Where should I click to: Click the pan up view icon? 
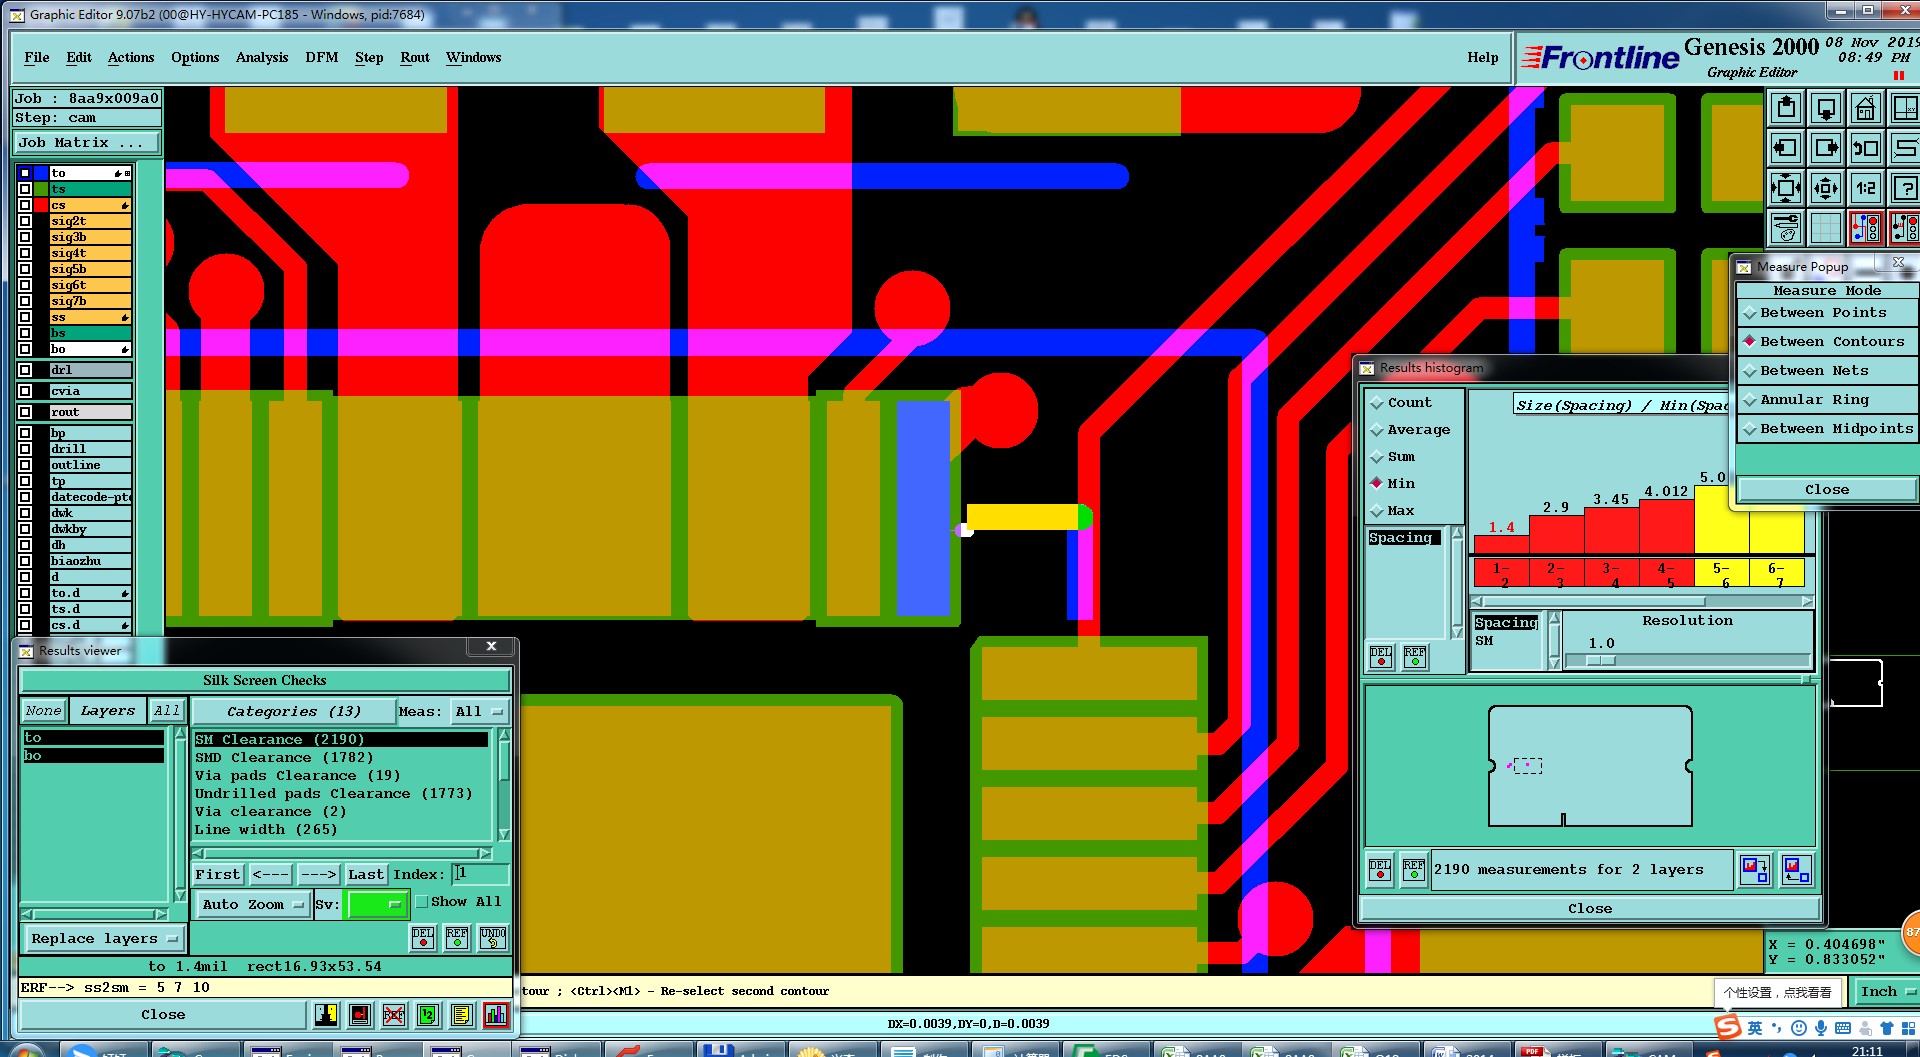[x=1786, y=108]
